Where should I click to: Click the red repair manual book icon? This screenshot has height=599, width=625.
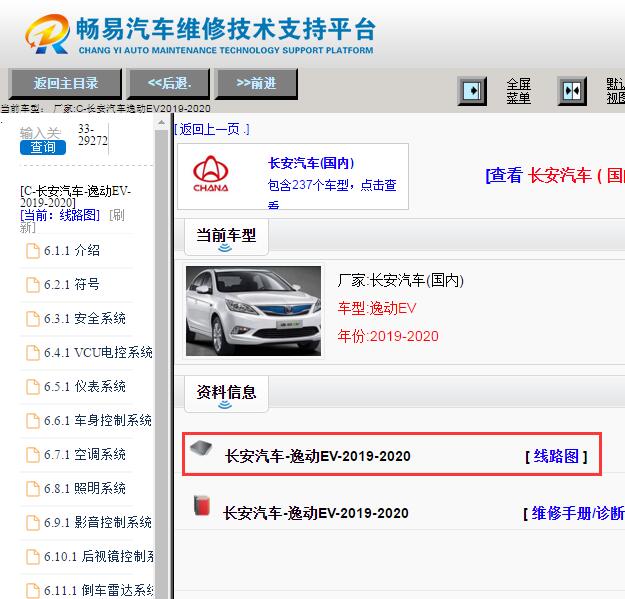pyautogui.click(x=202, y=506)
